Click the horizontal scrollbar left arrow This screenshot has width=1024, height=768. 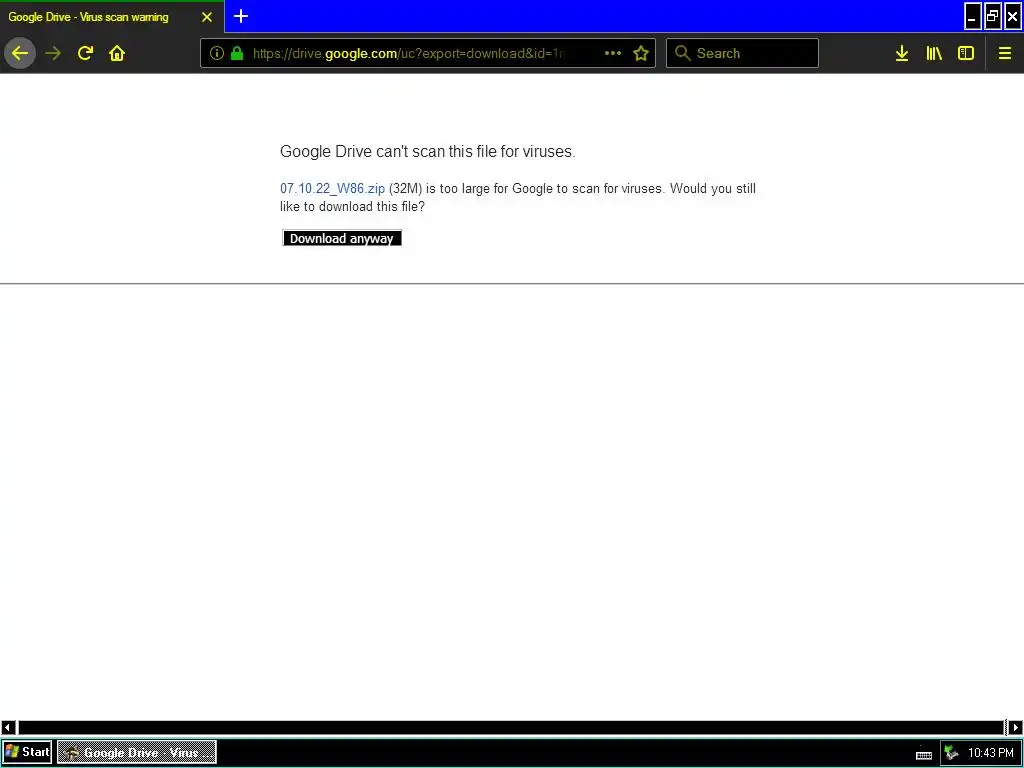click(8, 728)
